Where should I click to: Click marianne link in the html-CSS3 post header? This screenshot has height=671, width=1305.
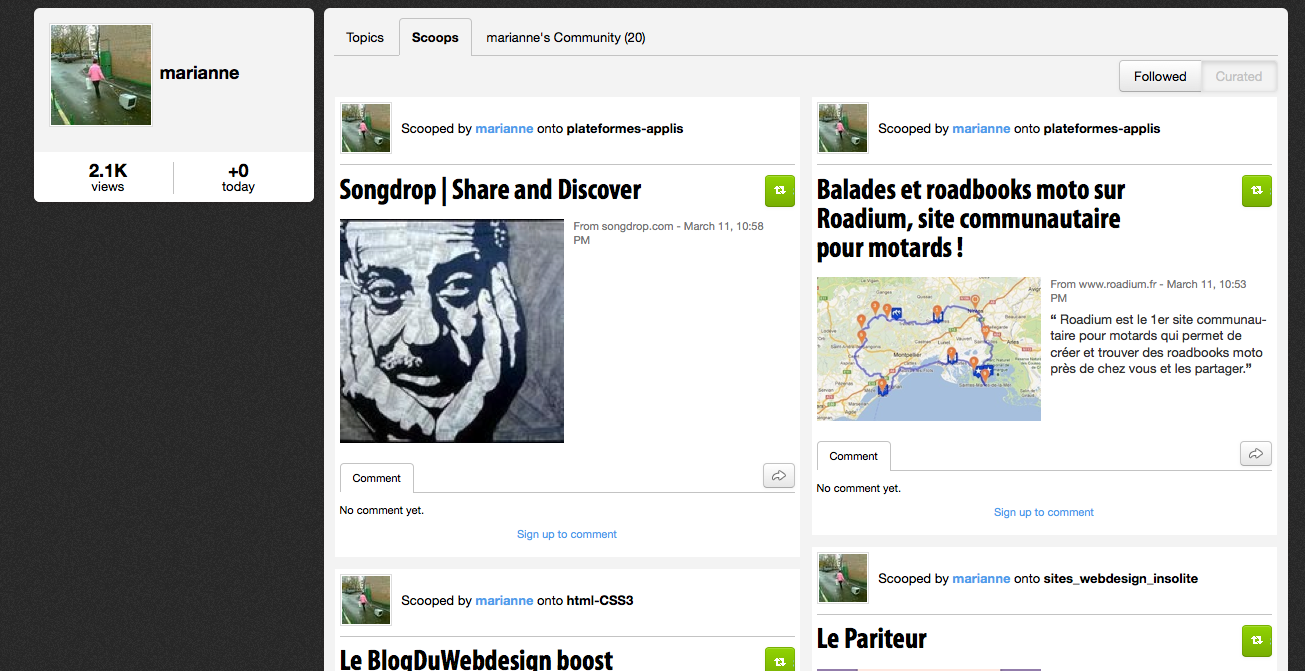click(x=504, y=600)
